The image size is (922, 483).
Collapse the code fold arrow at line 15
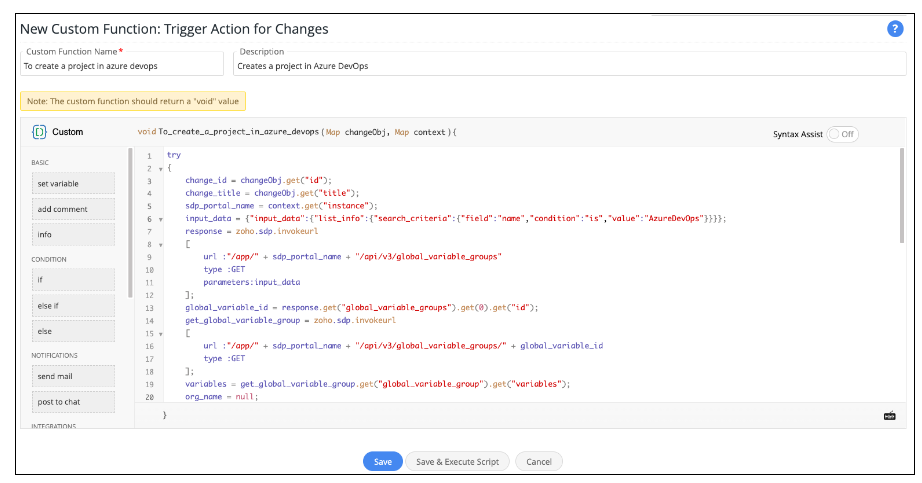[x=161, y=334]
